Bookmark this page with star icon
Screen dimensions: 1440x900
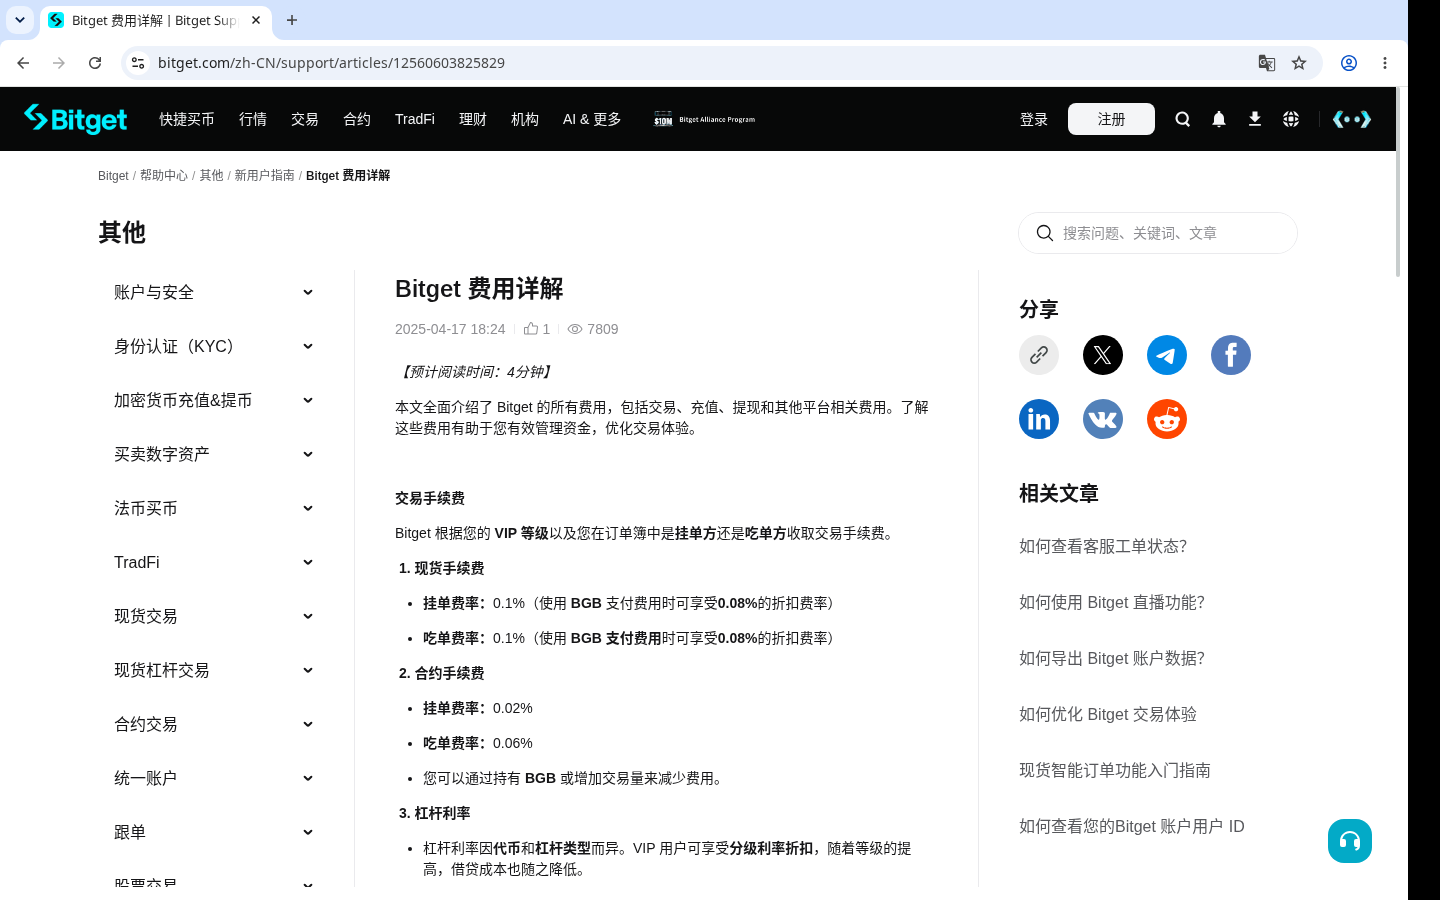click(x=1299, y=63)
